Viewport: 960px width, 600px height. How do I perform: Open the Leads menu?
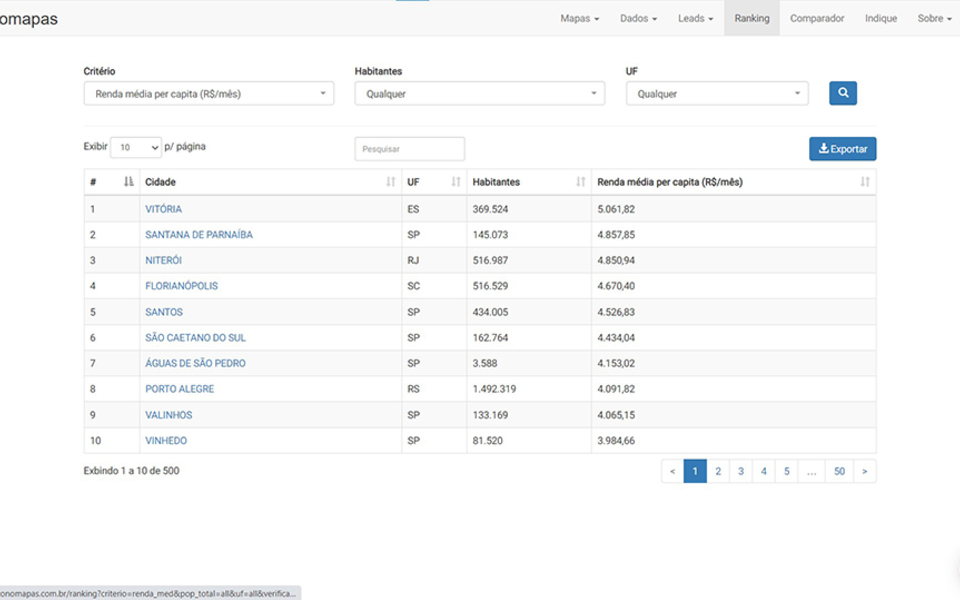click(695, 18)
